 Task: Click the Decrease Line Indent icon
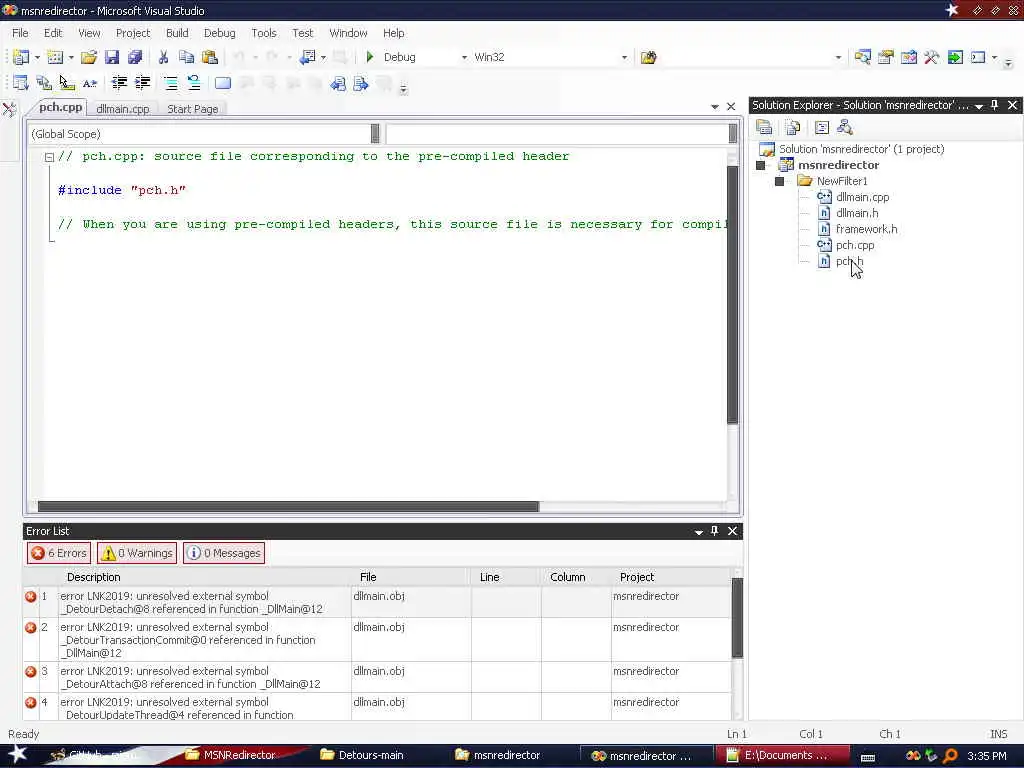coord(120,83)
